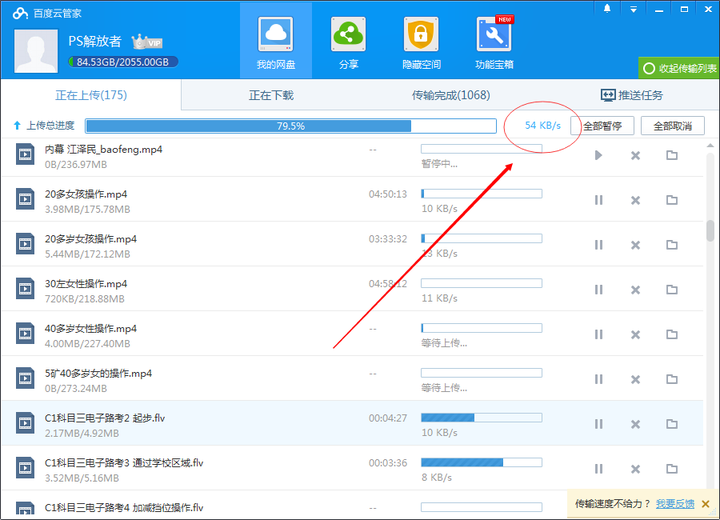Click video file icon of 起步.flv
720x520 pixels.
pyautogui.click(x=25, y=423)
